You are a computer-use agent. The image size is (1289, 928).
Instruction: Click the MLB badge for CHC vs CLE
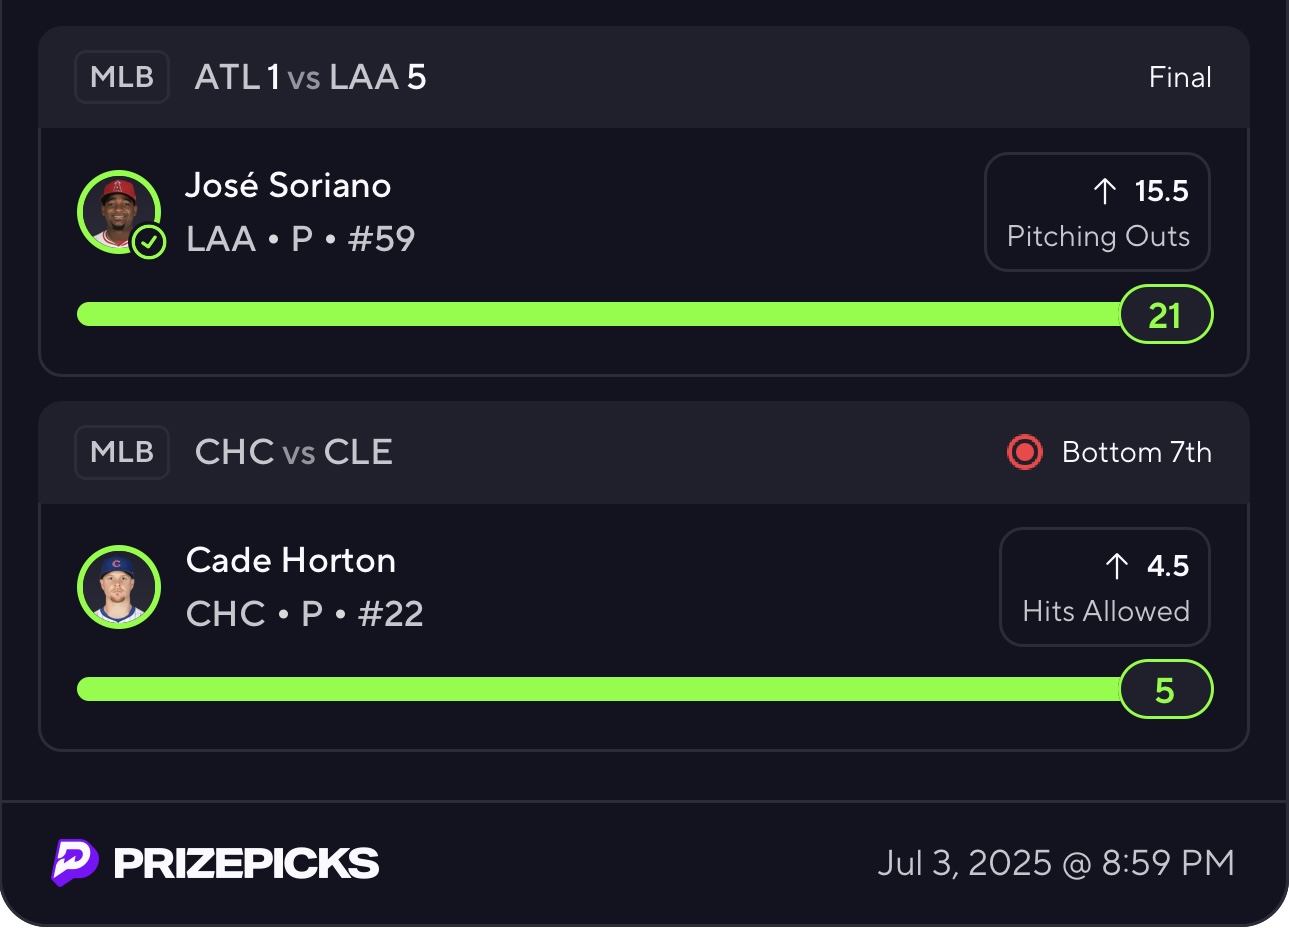coord(122,452)
